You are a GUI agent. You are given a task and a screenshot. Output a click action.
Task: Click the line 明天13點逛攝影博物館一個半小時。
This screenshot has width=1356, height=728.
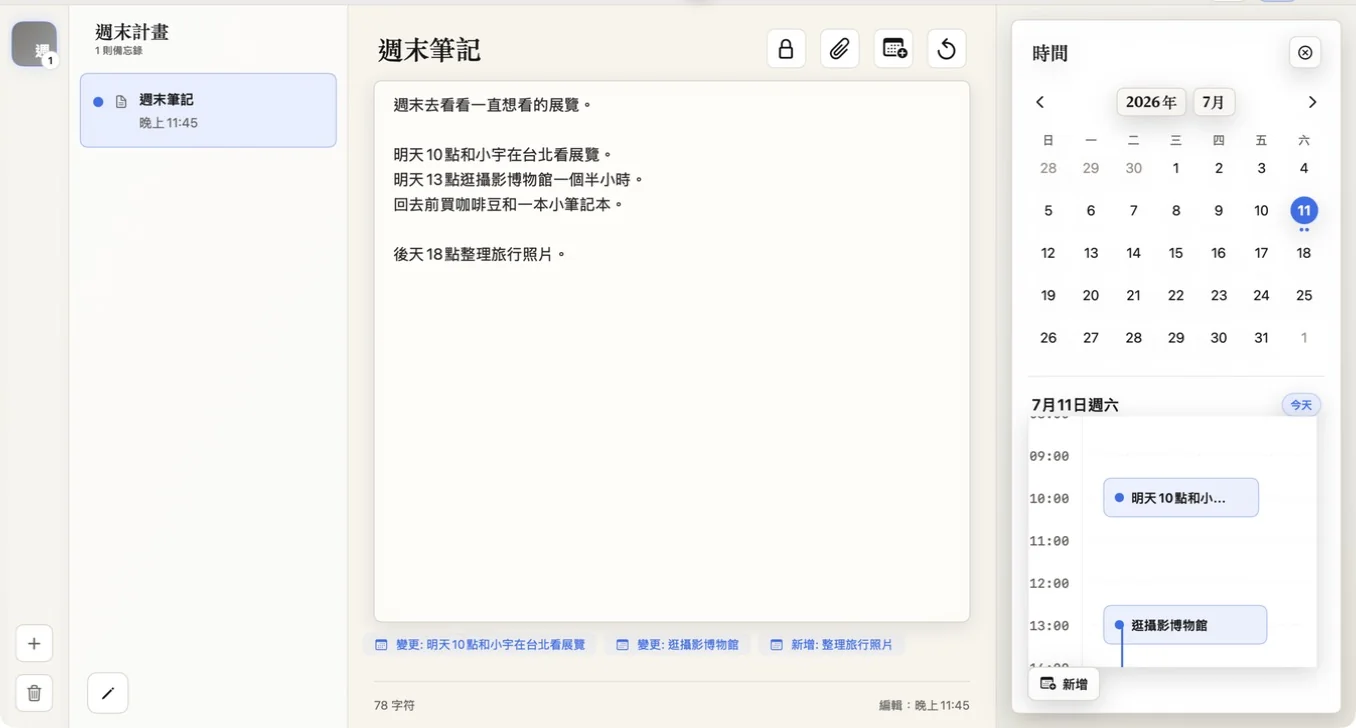point(519,179)
